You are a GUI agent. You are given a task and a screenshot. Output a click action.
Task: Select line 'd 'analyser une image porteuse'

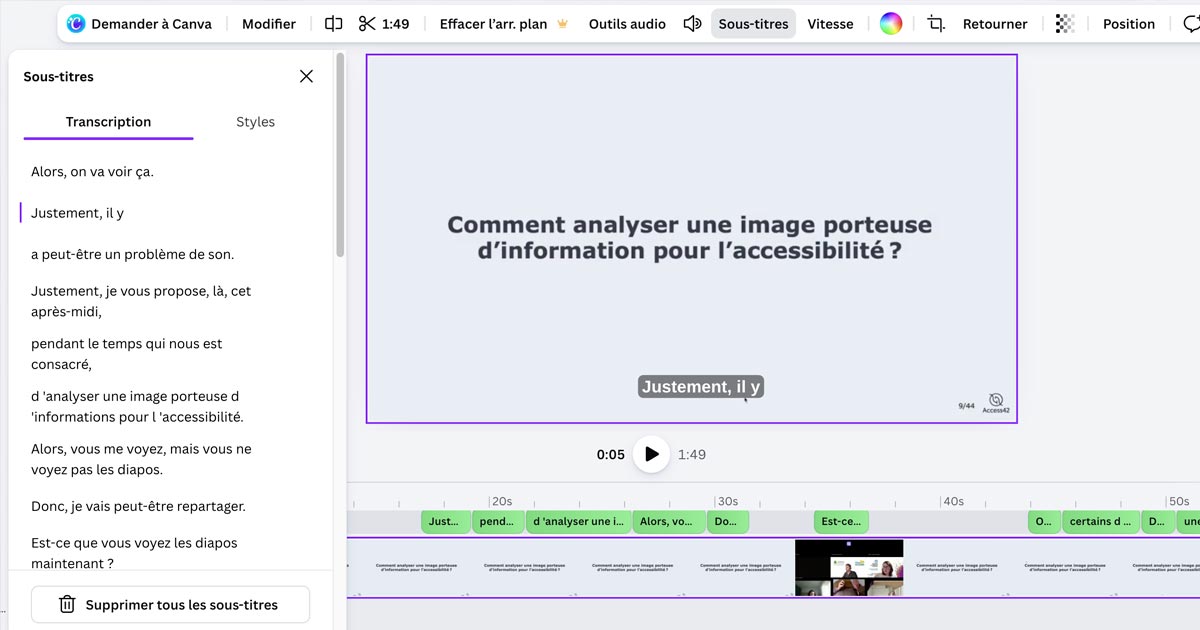point(137,407)
